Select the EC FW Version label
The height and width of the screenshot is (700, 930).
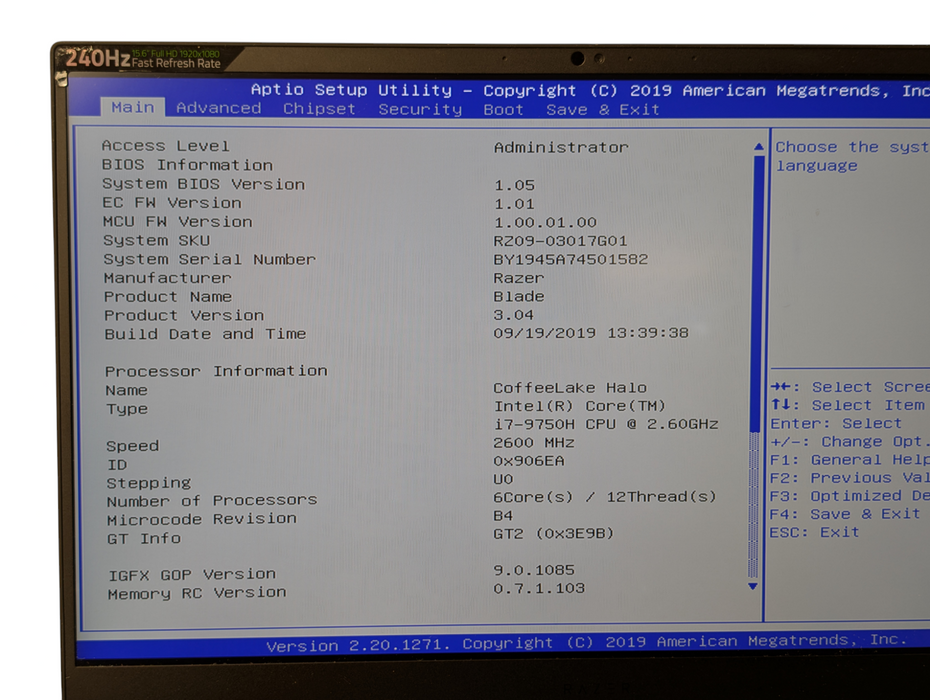pos(172,203)
